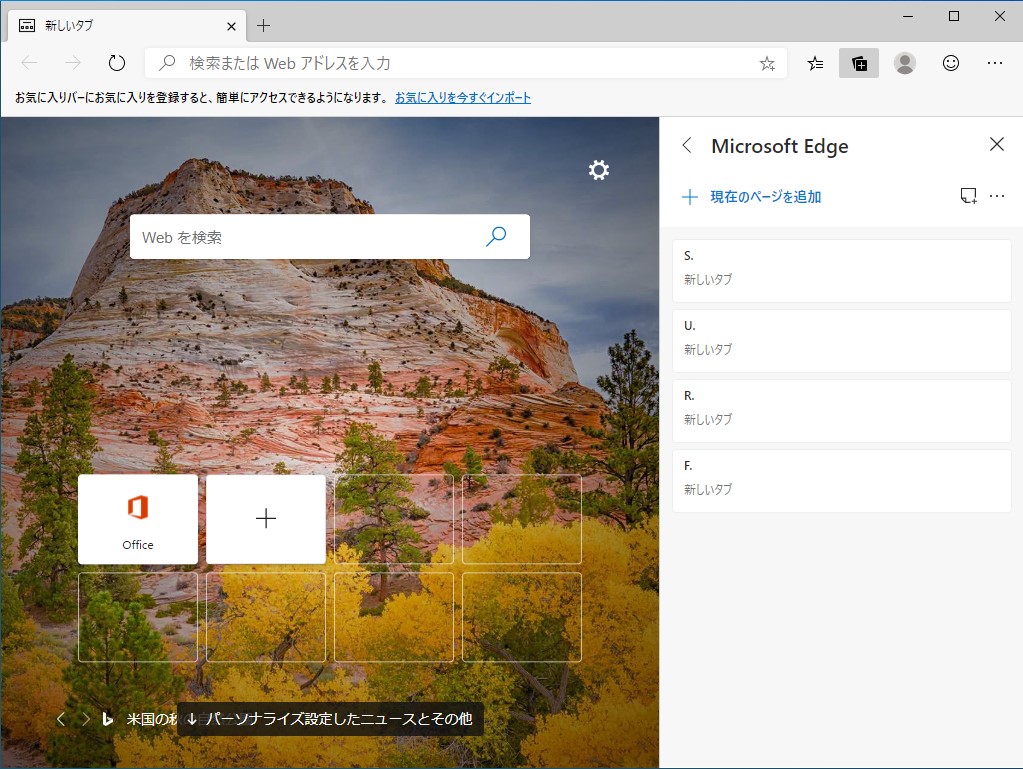Refresh the current page
The width and height of the screenshot is (1023, 769).
(x=116, y=62)
